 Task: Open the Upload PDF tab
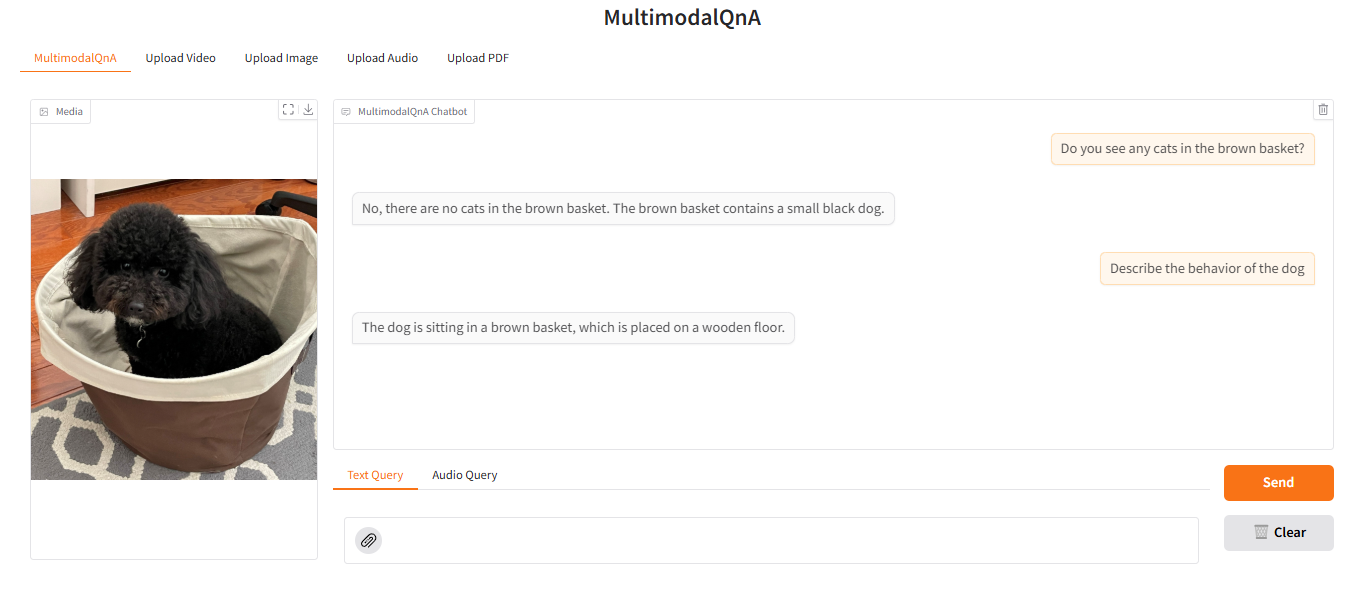[477, 57]
